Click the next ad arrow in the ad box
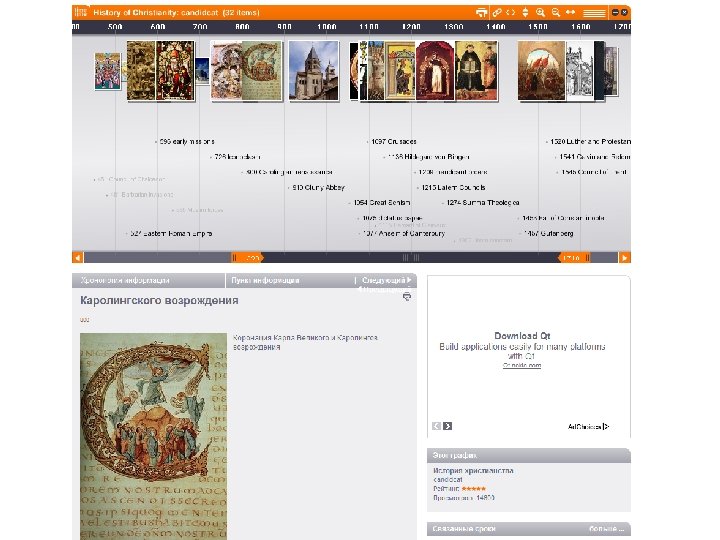 tap(448, 426)
